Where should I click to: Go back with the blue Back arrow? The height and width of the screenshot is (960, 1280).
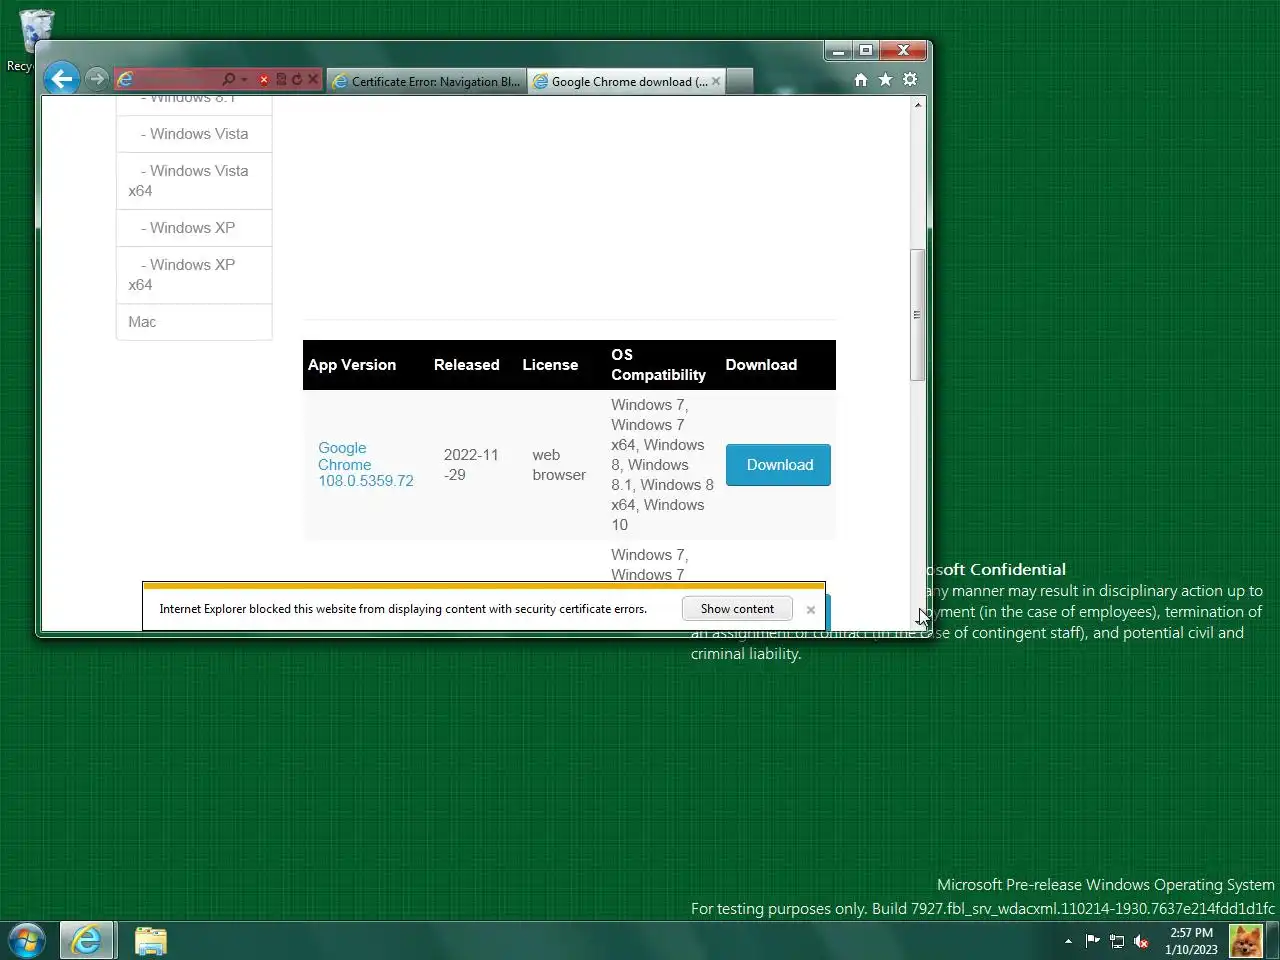[x=61, y=79]
